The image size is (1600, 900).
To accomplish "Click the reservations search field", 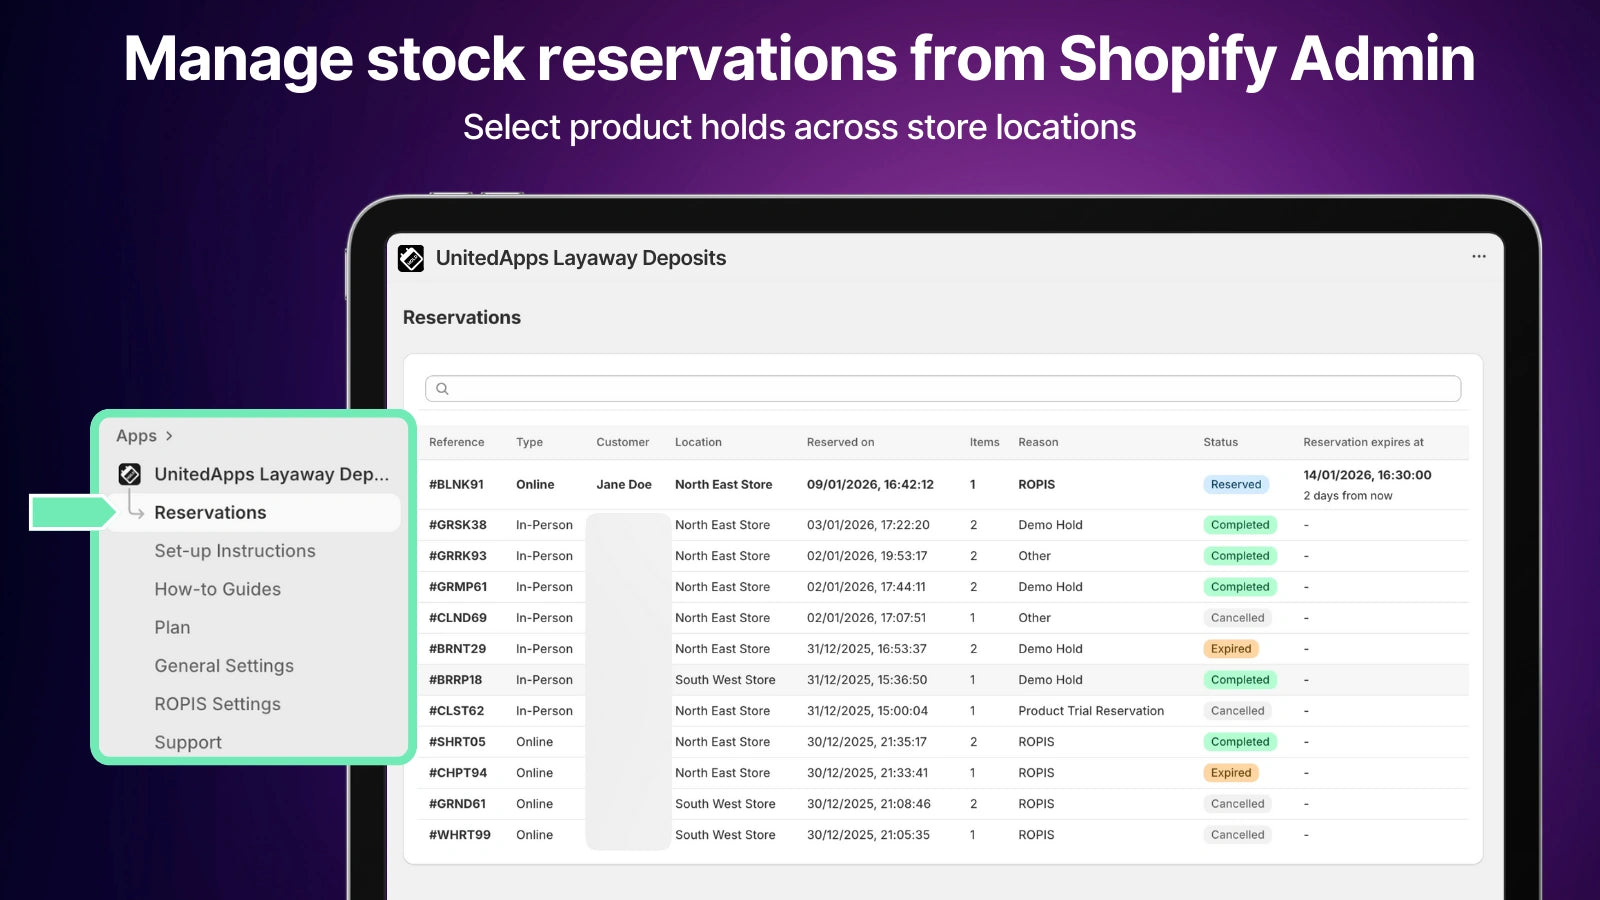I will 950,389.
